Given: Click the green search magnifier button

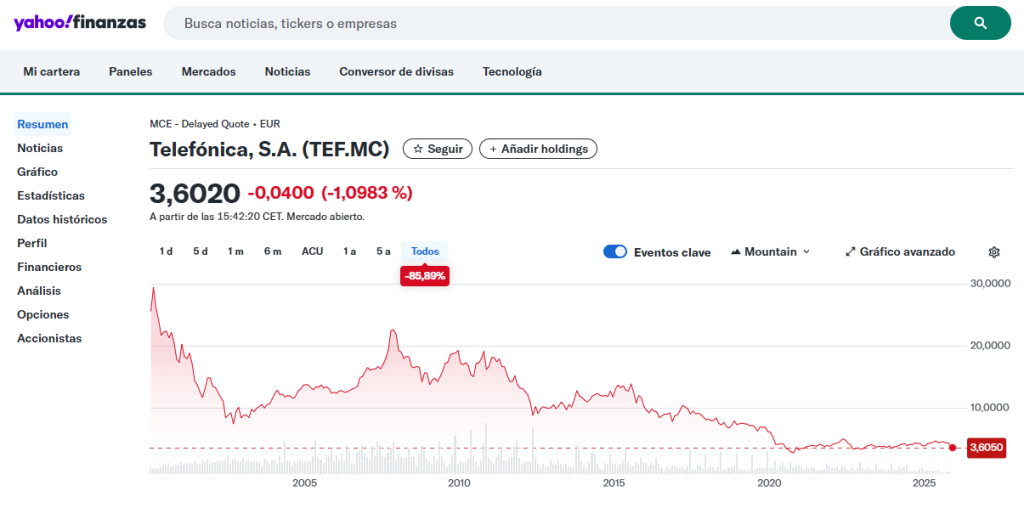Looking at the screenshot, I should pyautogui.click(x=980, y=23).
